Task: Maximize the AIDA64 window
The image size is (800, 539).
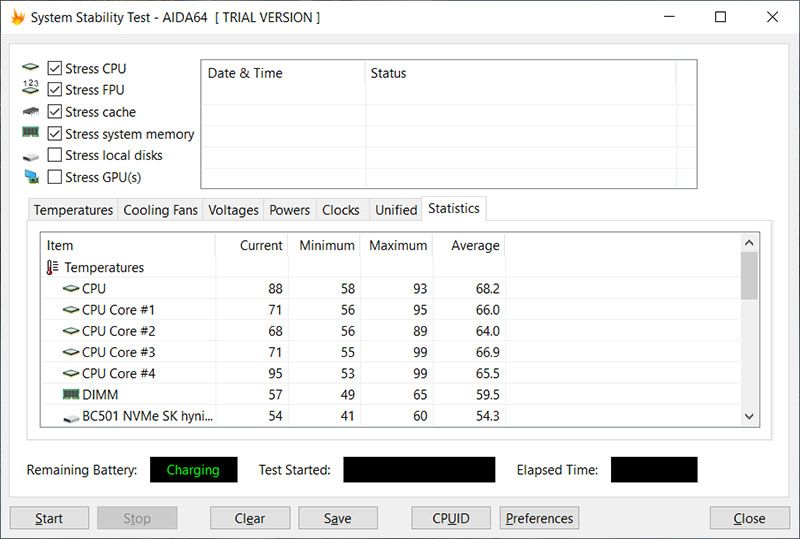Action: [x=720, y=17]
